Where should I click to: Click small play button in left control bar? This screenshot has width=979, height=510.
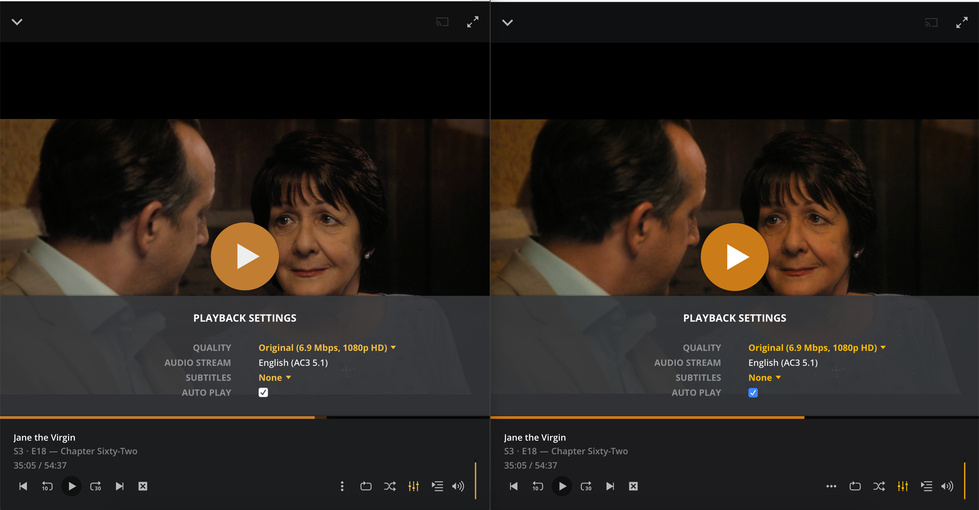coord(71,486)
